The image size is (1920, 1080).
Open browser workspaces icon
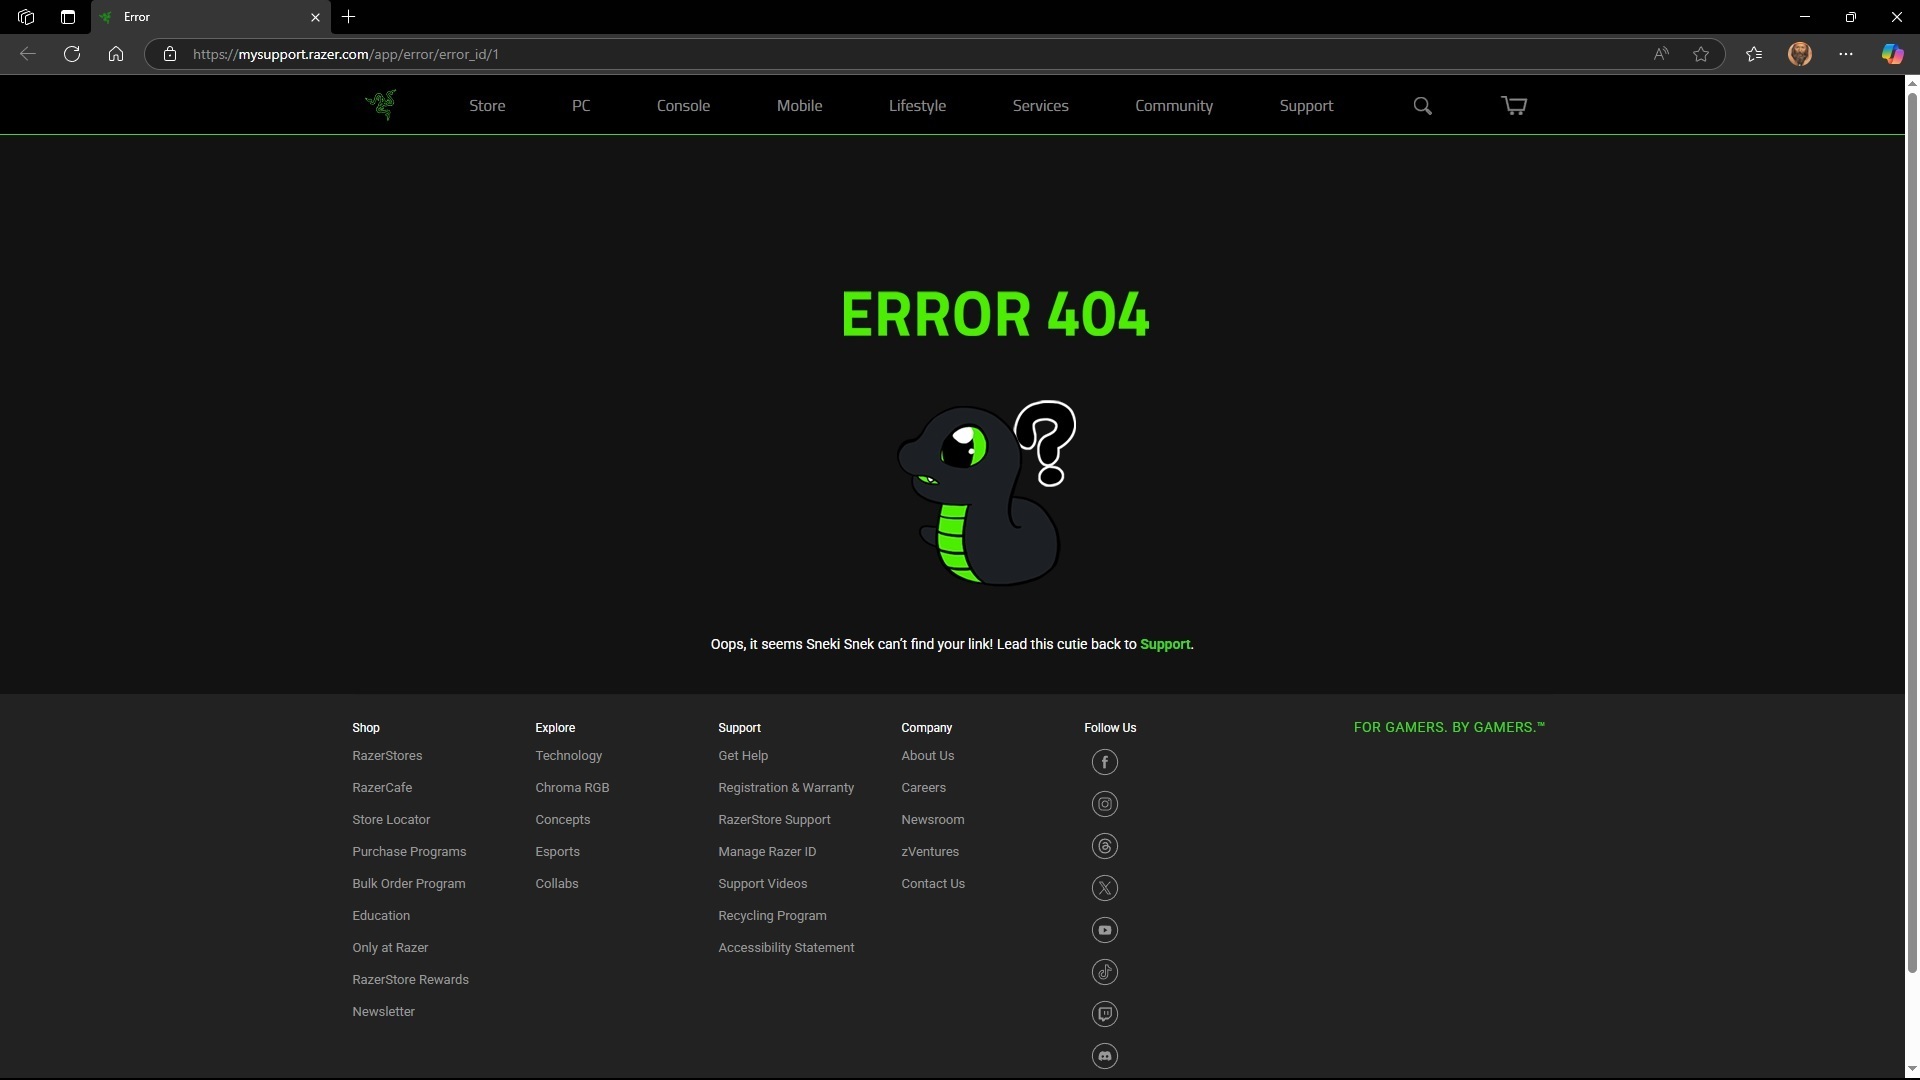(26, 17)
